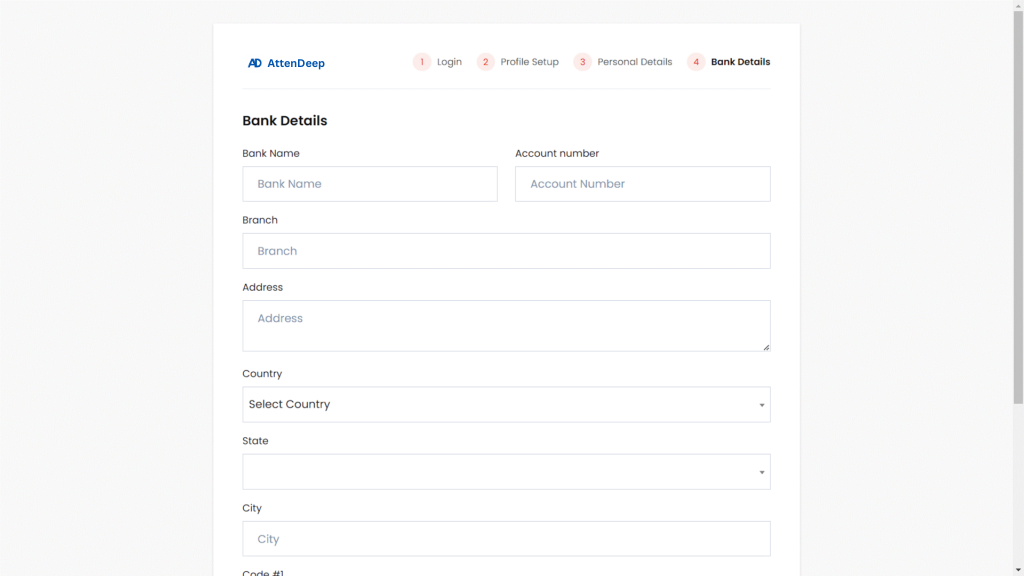Focus the Bank Name input field

point(369,184)
